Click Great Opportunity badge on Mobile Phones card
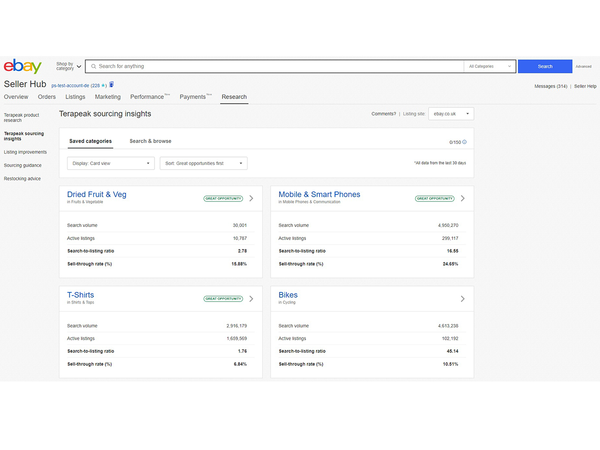This screenshot has height=450, width=600. click(x=435, y=199)
